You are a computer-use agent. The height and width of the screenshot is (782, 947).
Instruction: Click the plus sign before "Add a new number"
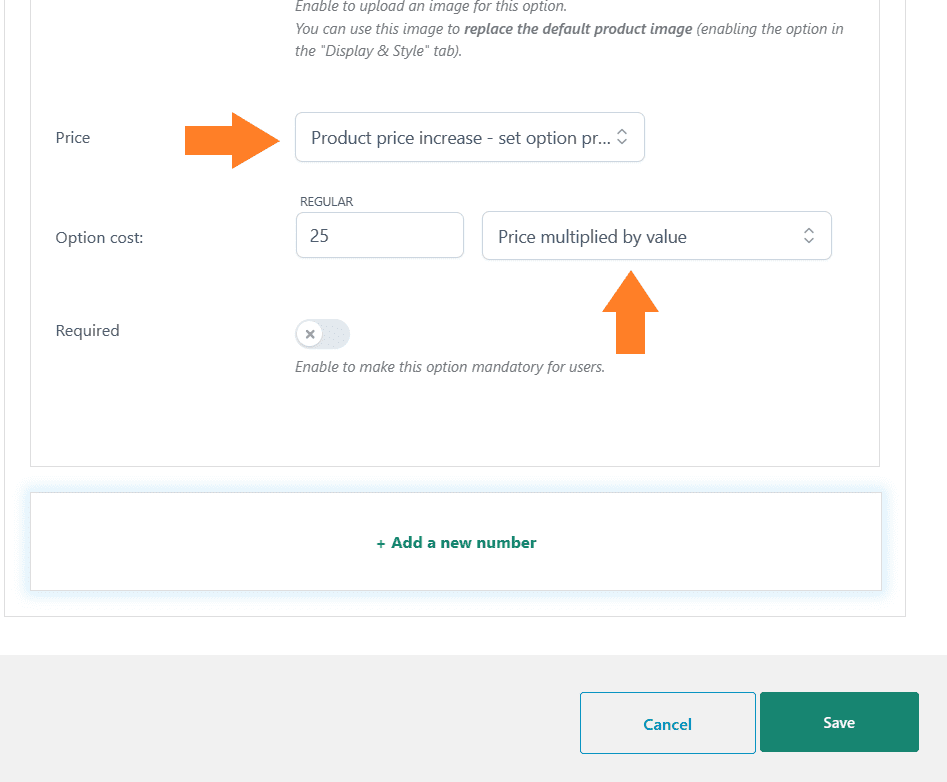point(380,543)
